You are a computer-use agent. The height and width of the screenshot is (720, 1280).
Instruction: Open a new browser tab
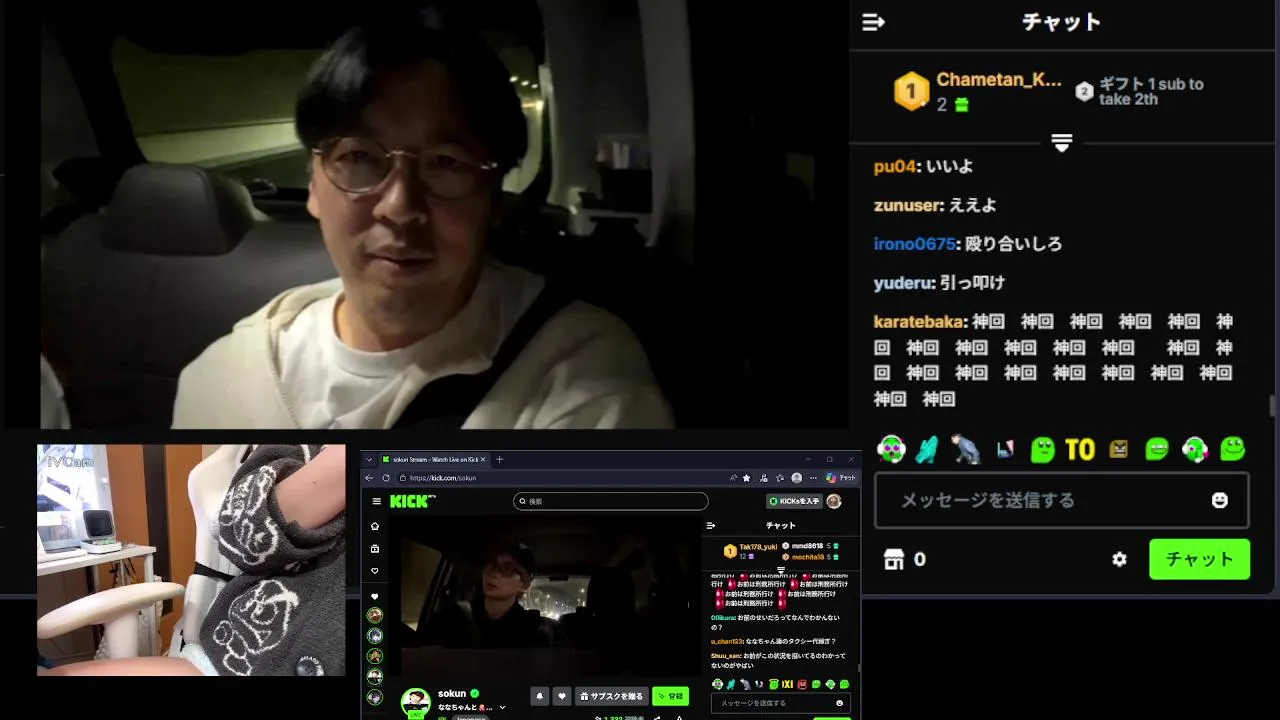click(500, 459)
